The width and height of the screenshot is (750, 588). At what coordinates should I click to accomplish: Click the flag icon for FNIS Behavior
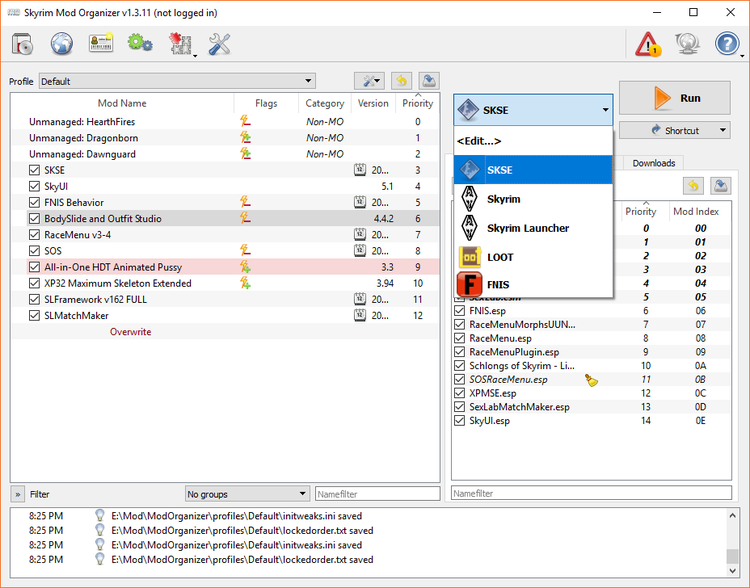(x=245, y=202)
